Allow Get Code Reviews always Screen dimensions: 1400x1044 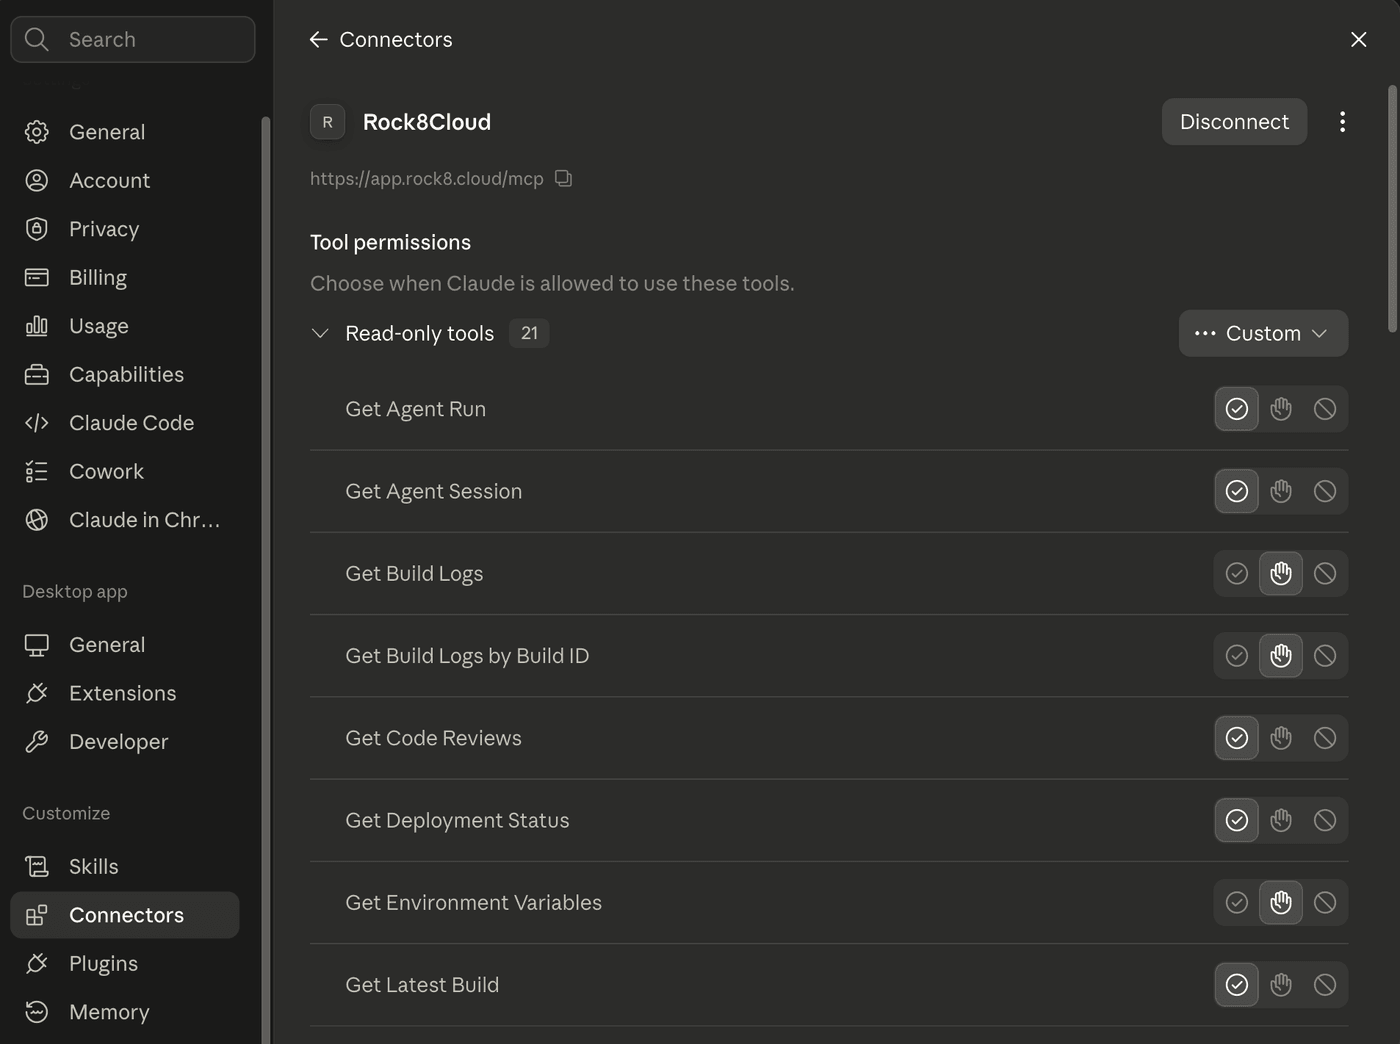click(1237, 738)
